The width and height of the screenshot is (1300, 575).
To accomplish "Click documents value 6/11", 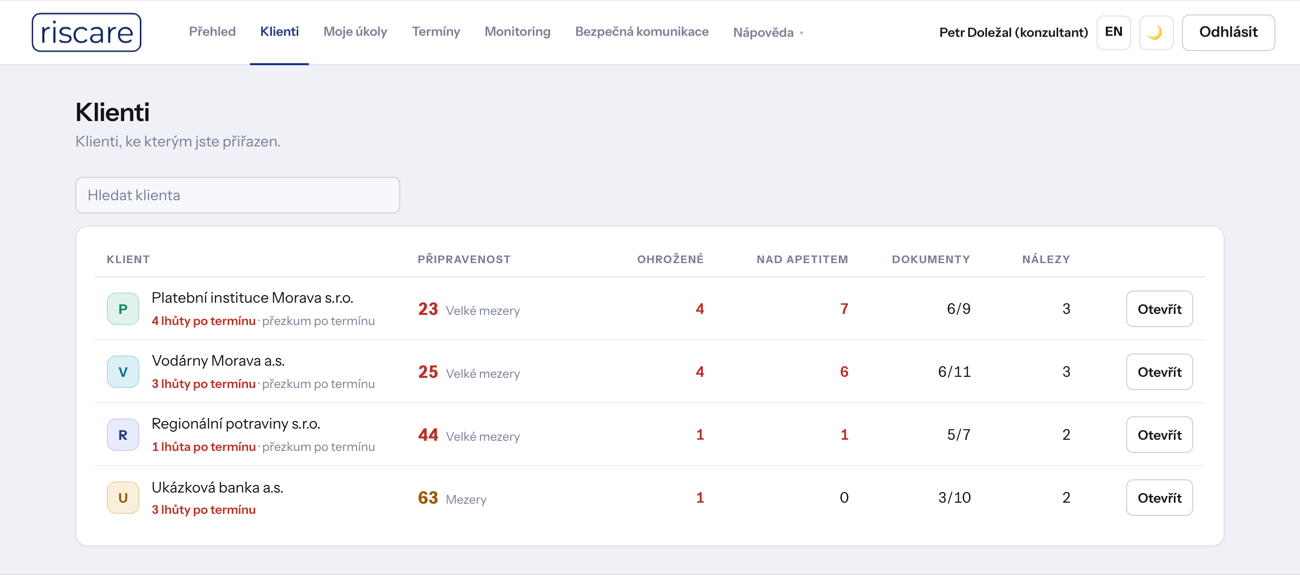I will pyautogui.click(x=954, y=372).
